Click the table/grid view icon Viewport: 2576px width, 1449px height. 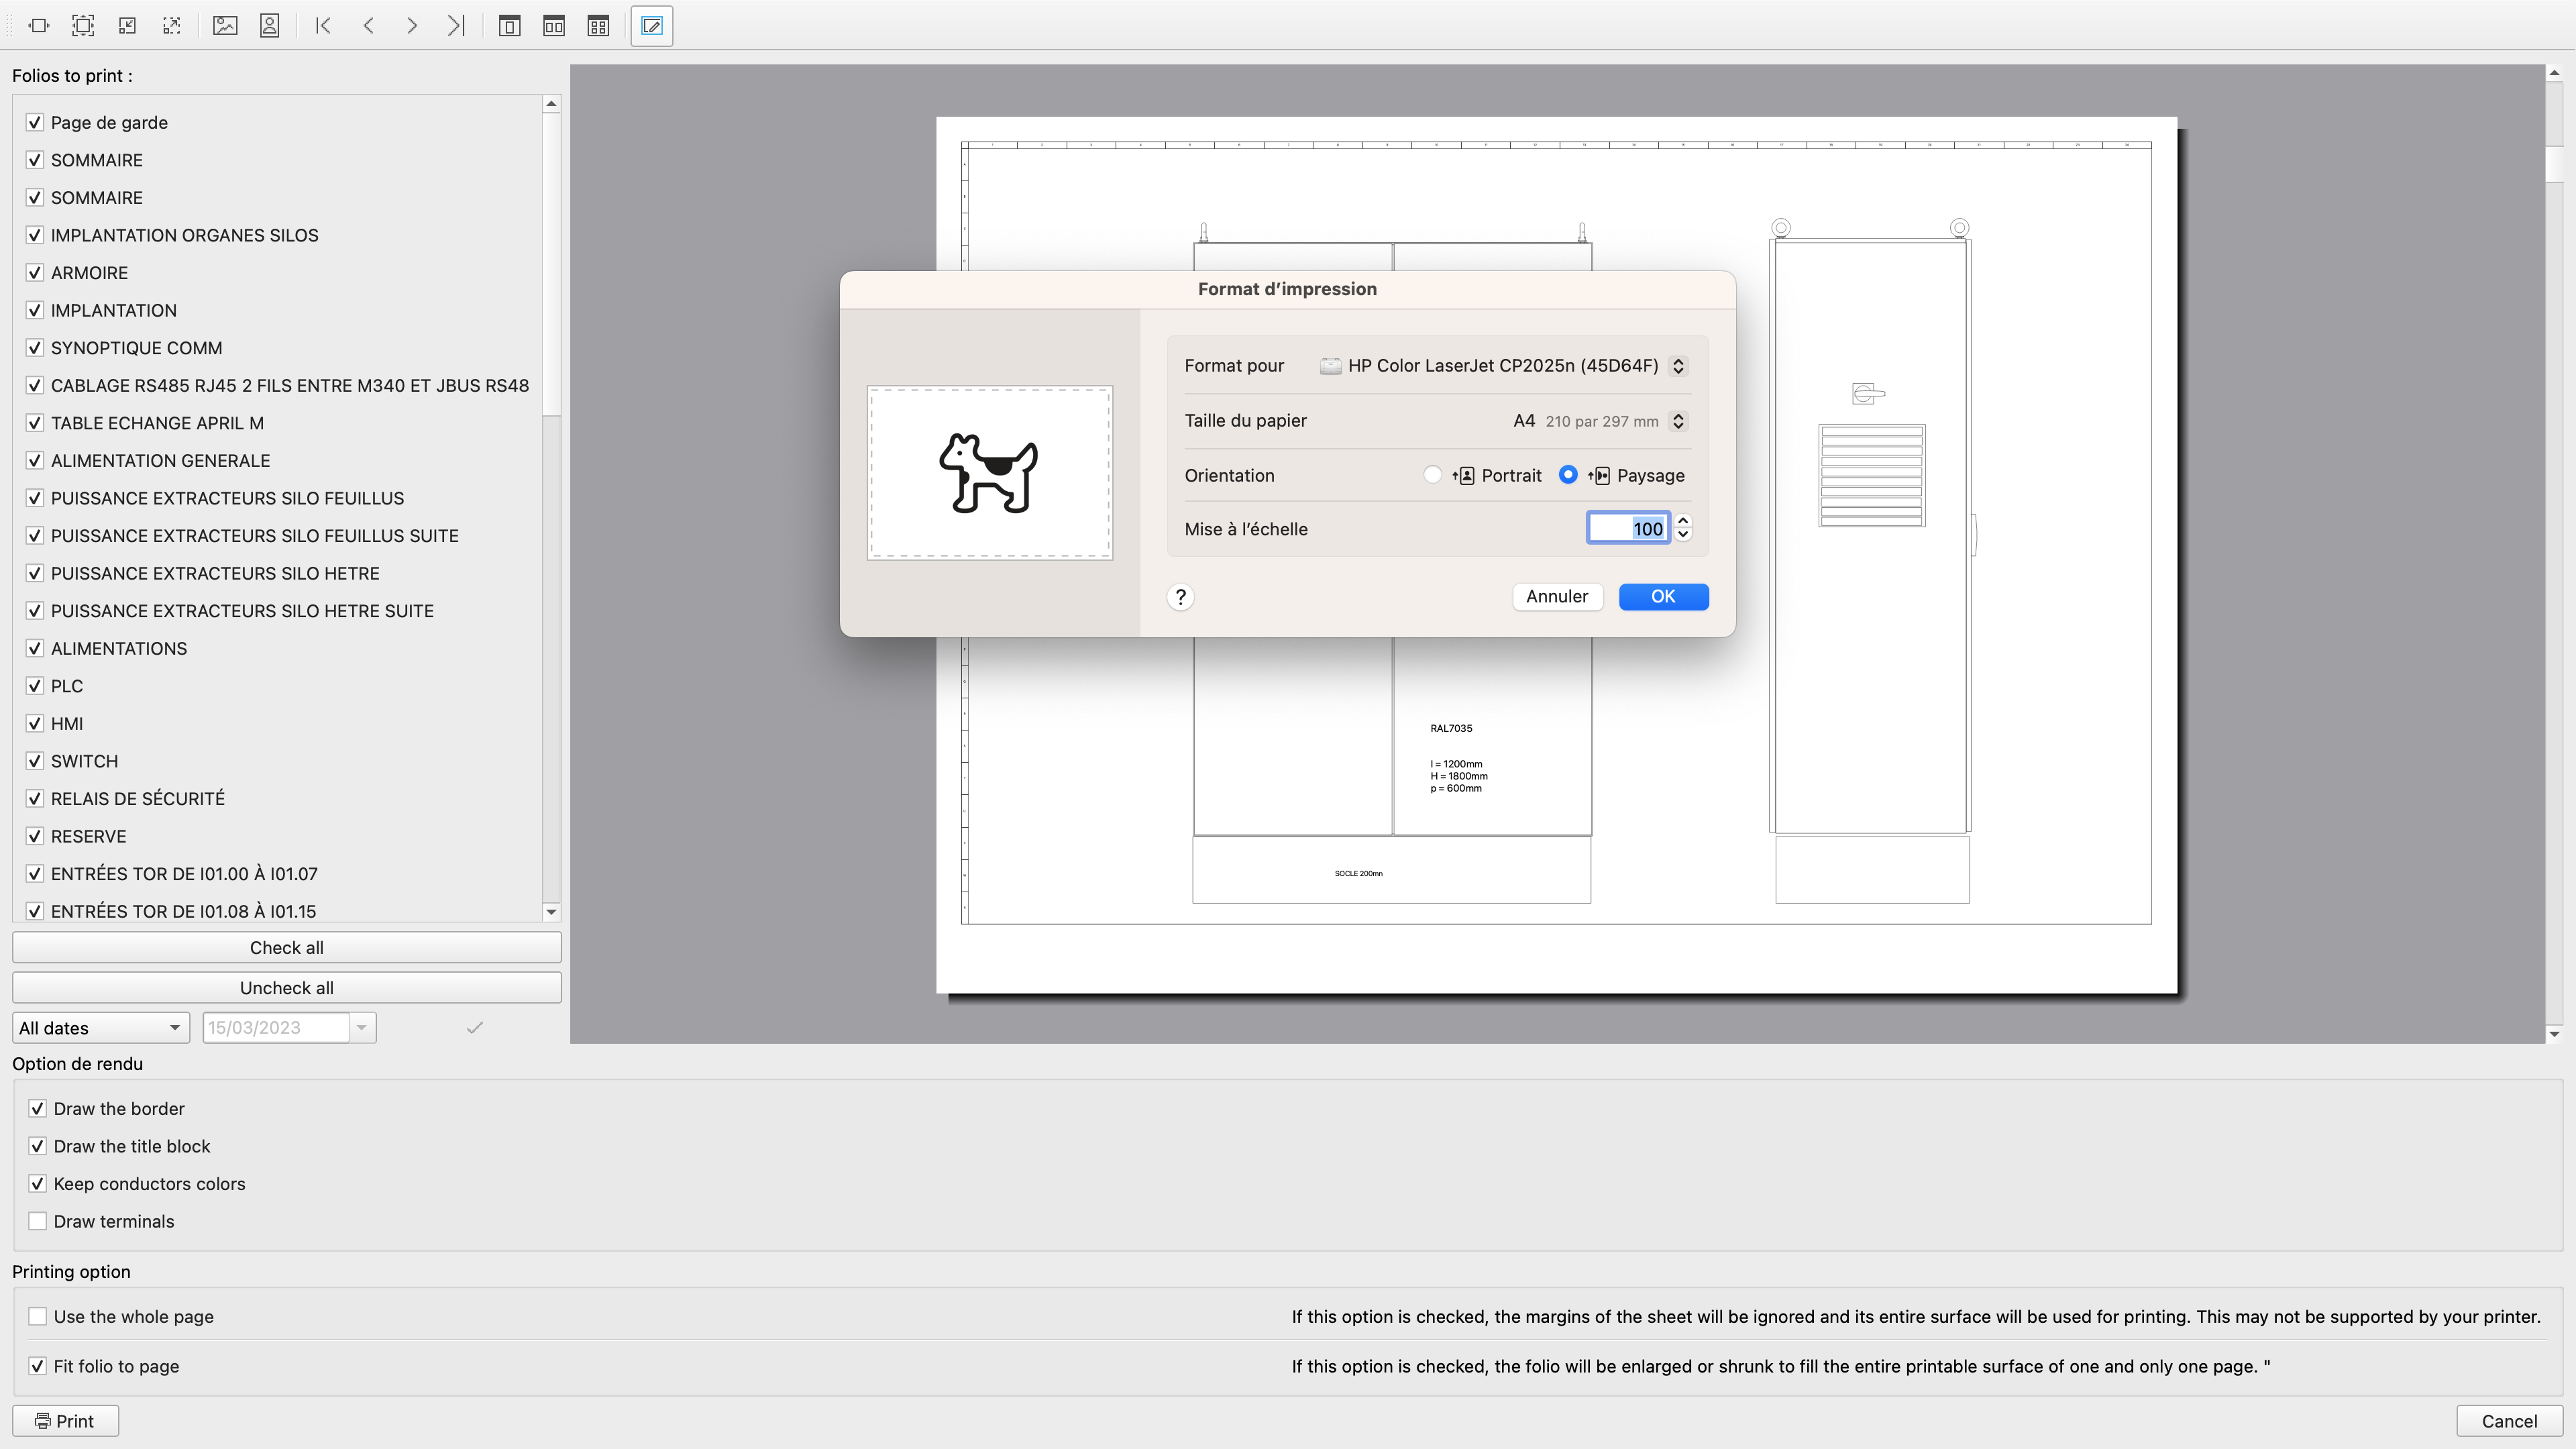pos(602,25)
